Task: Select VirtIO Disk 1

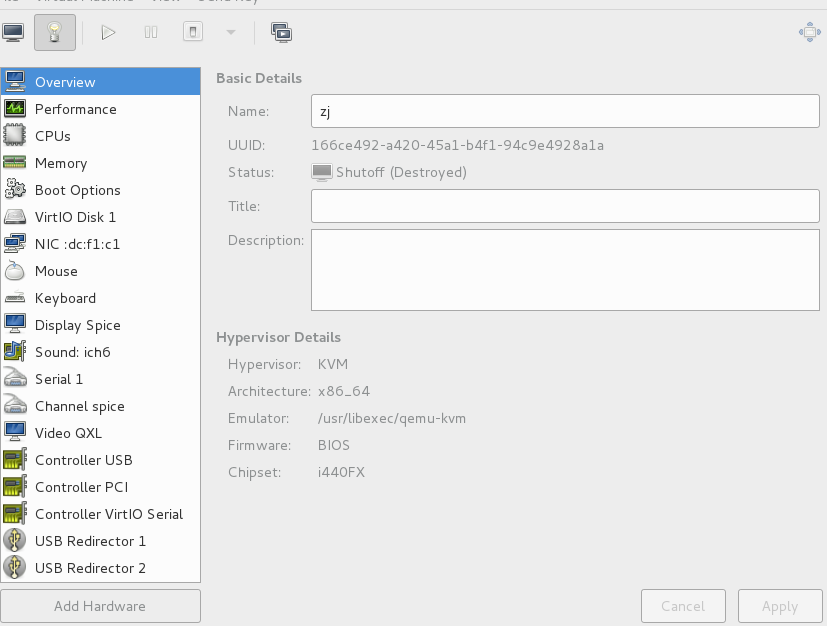Action: coord(100,217)
